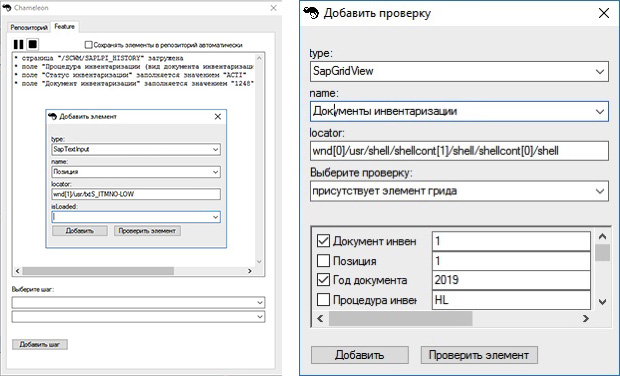Click horizontal scrollbar thumb in check list
The image size is (620, 376).
coord(400,319)
